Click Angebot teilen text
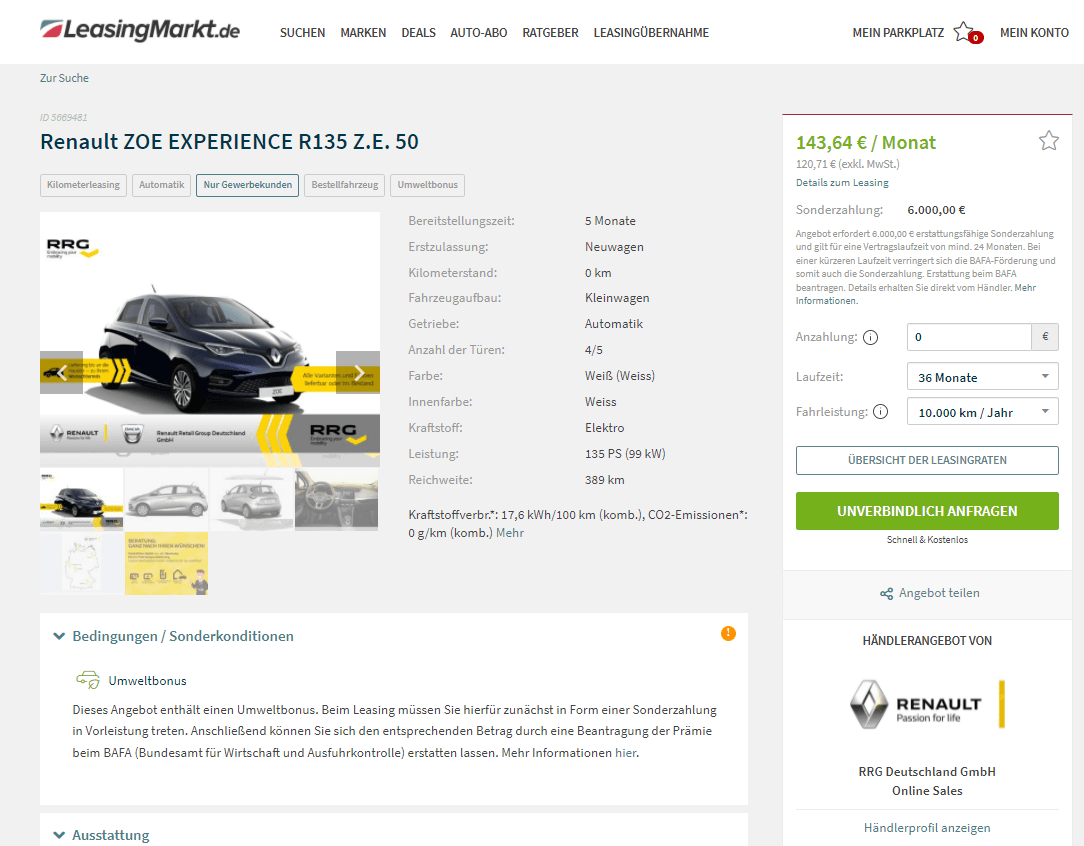The width and height of the screenshot is (1084, 846). 939,593
